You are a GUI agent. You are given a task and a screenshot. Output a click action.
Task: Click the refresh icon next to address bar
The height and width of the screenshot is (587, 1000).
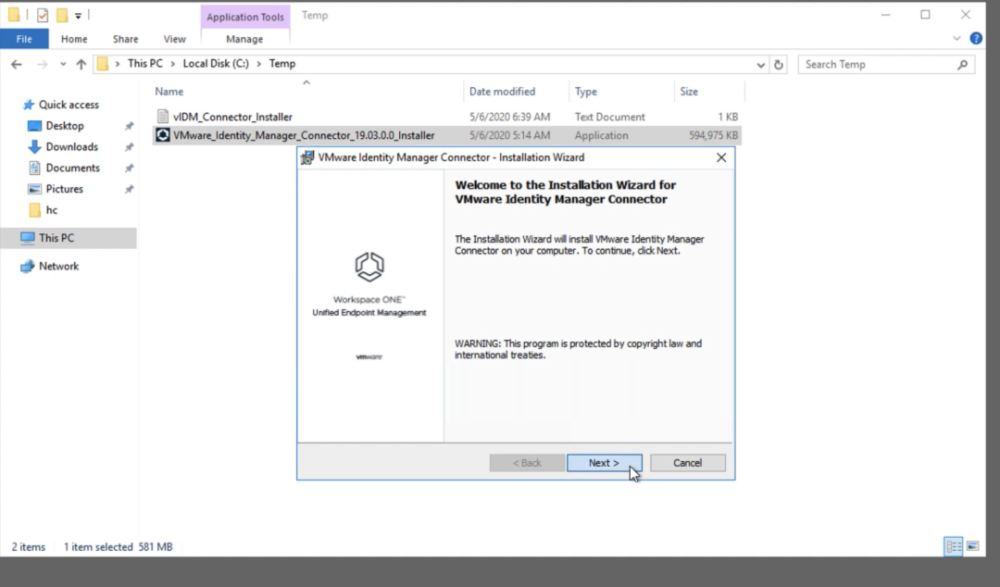click(779, 63)
